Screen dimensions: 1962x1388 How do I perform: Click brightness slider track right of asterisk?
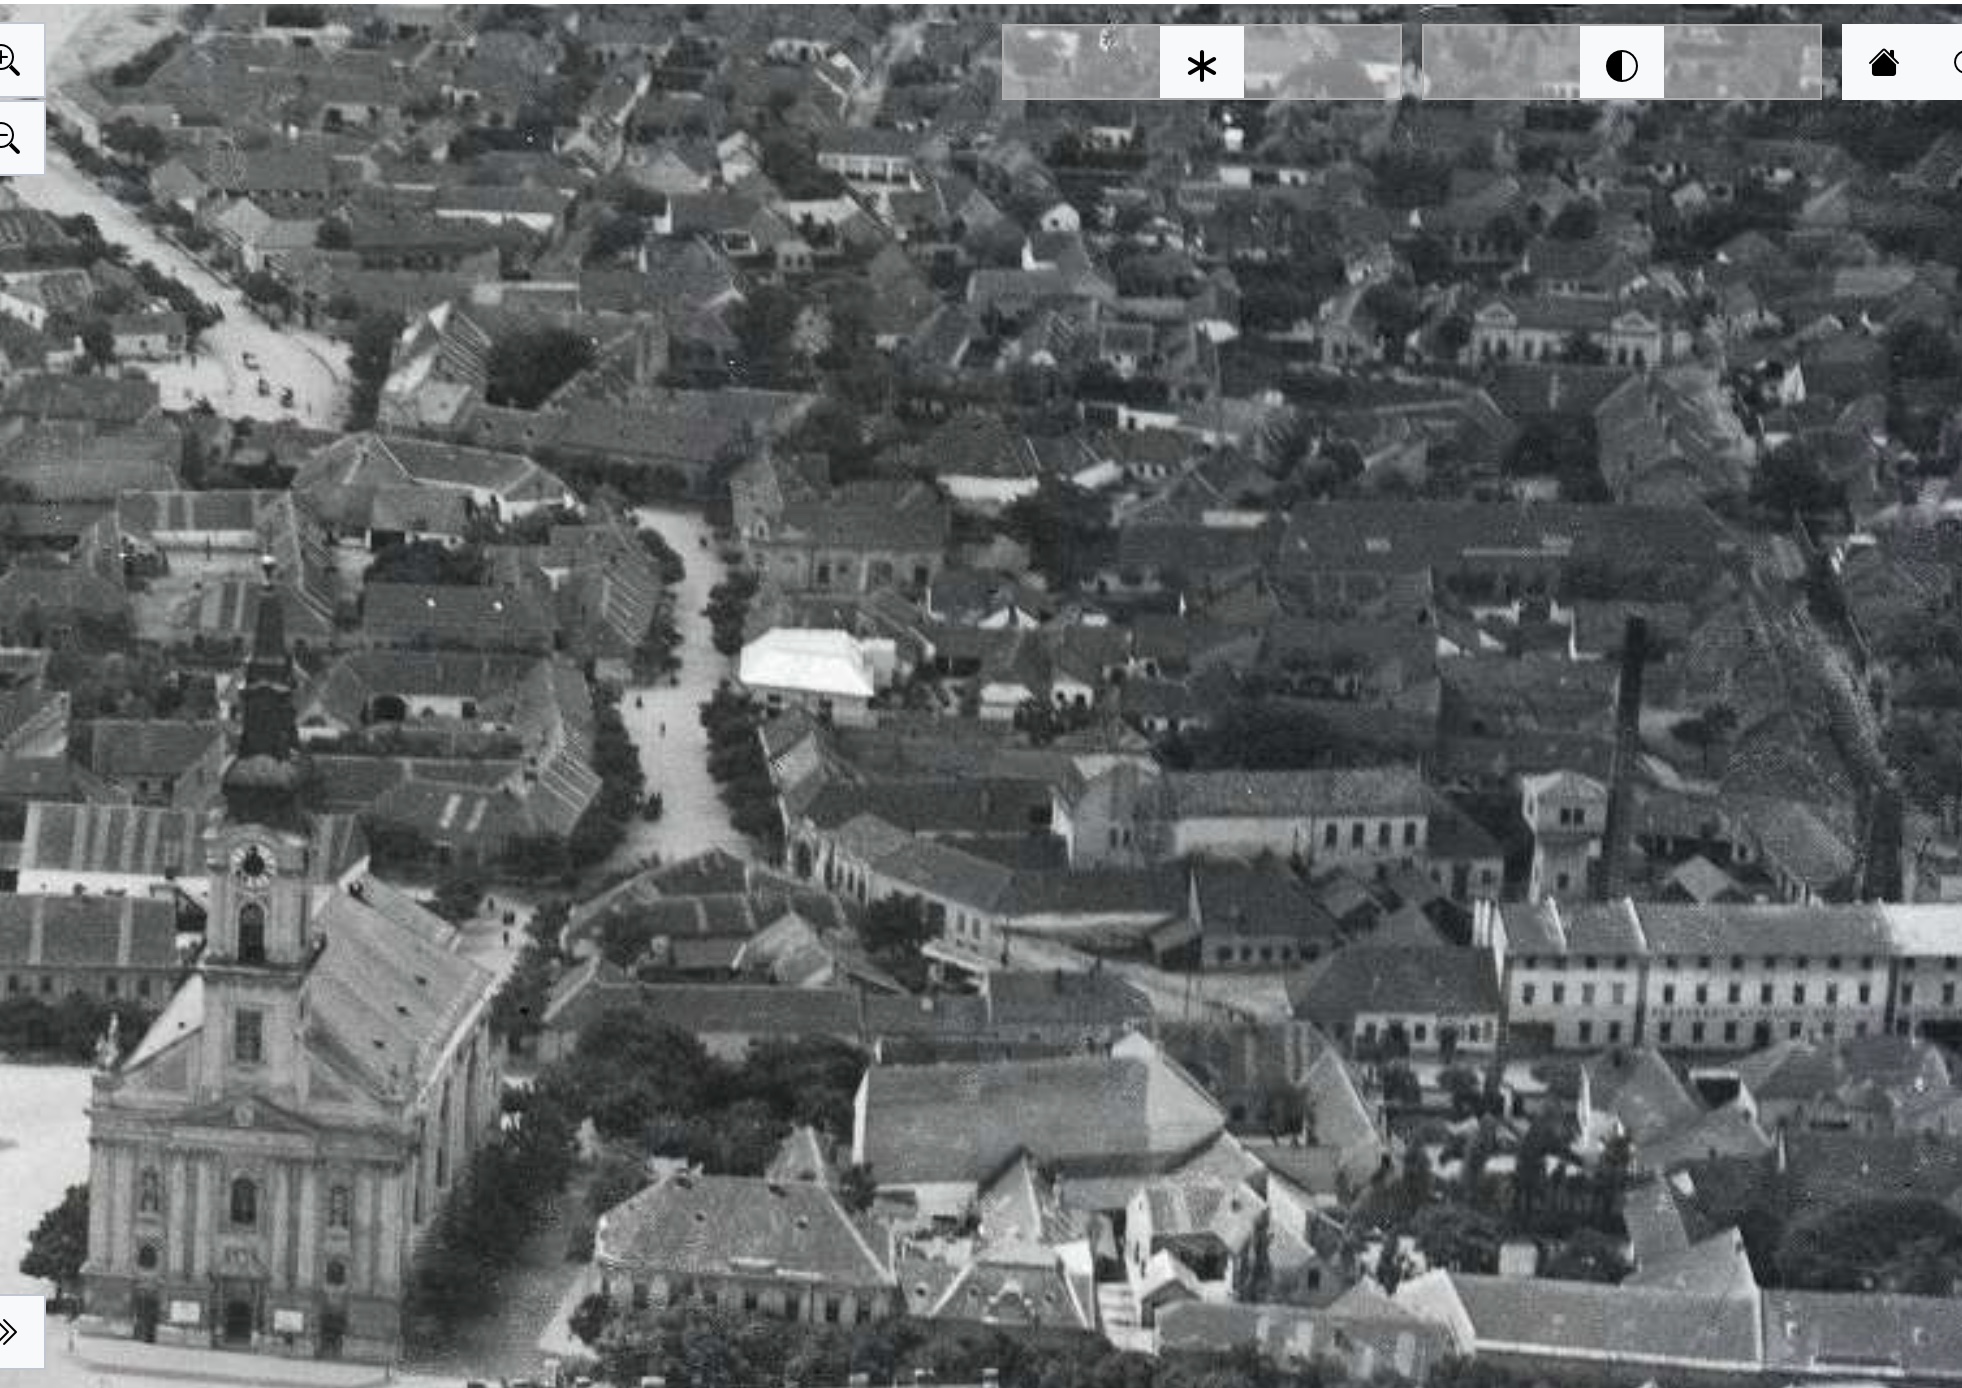pyautogui.click(x=1322, y=63)
